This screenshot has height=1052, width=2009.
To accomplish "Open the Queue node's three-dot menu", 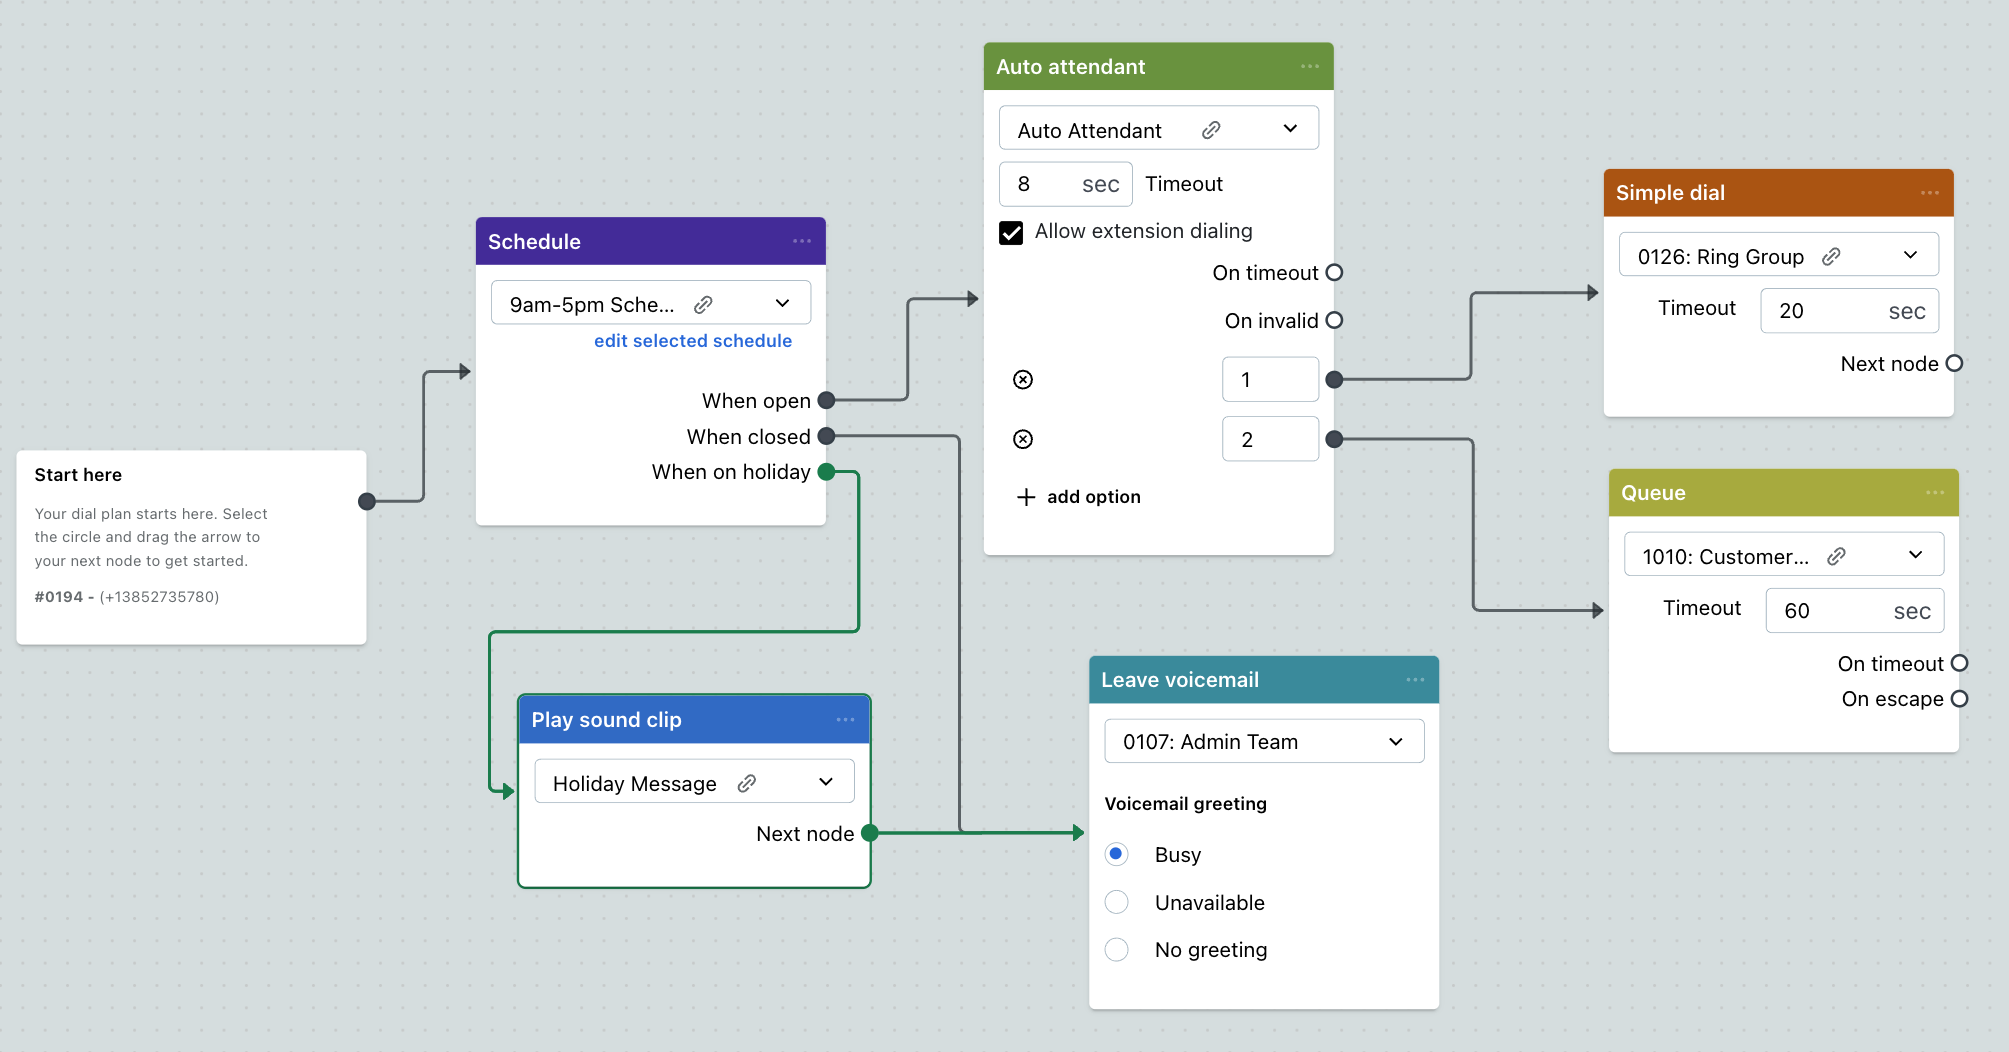I will (x=1934, y=493).
